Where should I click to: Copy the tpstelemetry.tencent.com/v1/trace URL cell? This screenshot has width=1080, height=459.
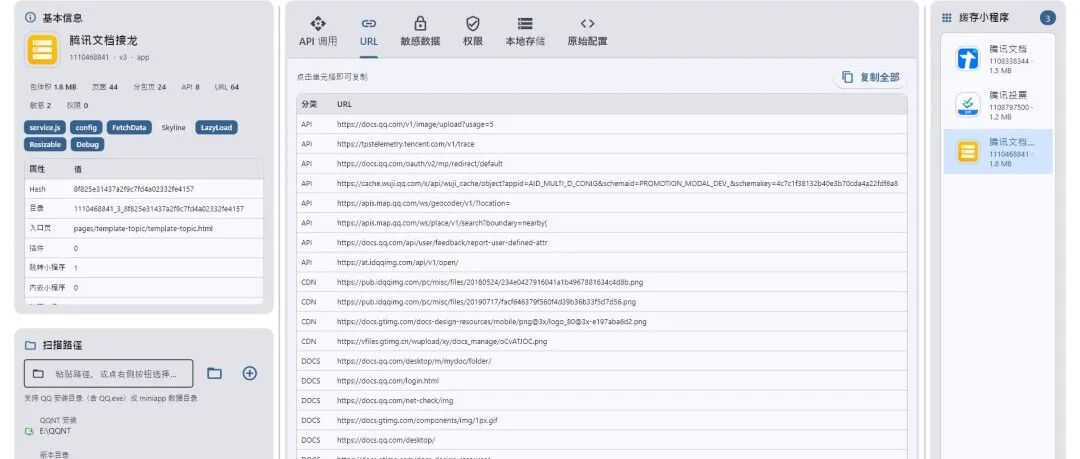click(405, 144)
